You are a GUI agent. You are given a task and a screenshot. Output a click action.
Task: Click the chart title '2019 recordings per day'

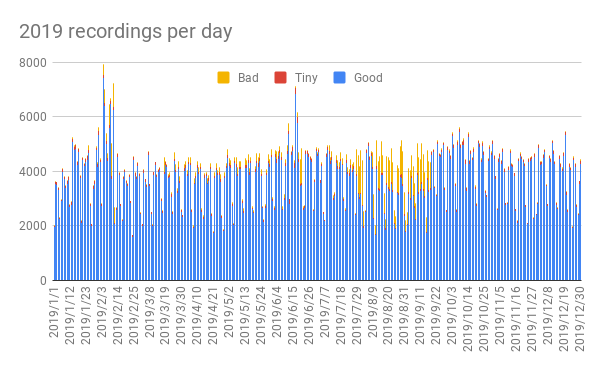(126, 31)
